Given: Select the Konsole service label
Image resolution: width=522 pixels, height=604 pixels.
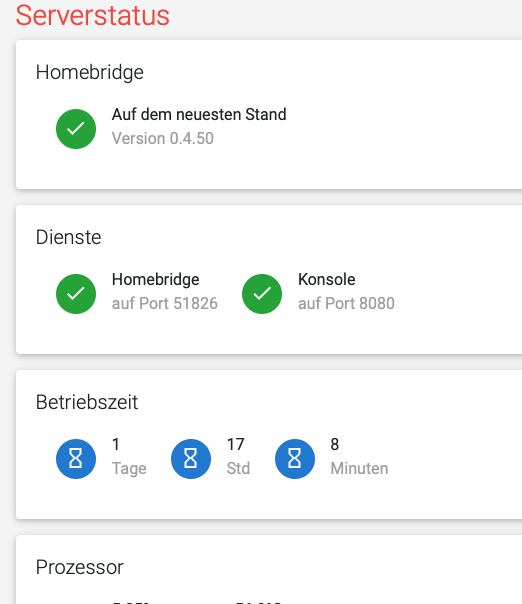Looking at the screenshot, I should pyautogui.click(x=327, y=279).
